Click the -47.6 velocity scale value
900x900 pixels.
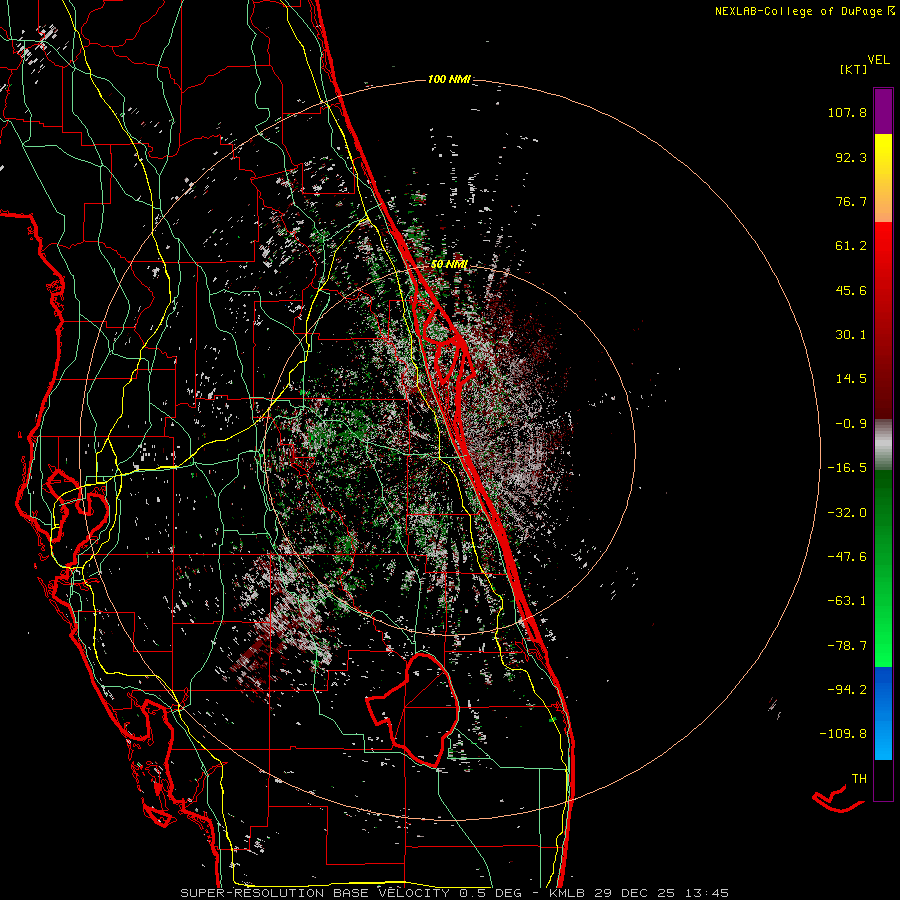(x=847, y=557)
